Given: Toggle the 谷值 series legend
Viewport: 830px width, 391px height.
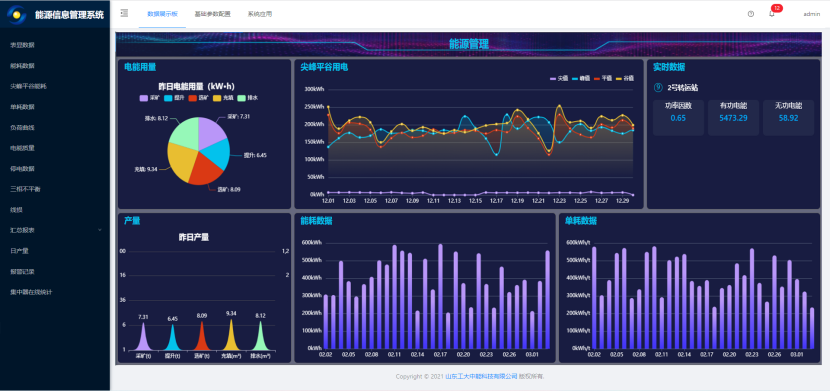Looking at the screenshot, I should pos(625,78).
